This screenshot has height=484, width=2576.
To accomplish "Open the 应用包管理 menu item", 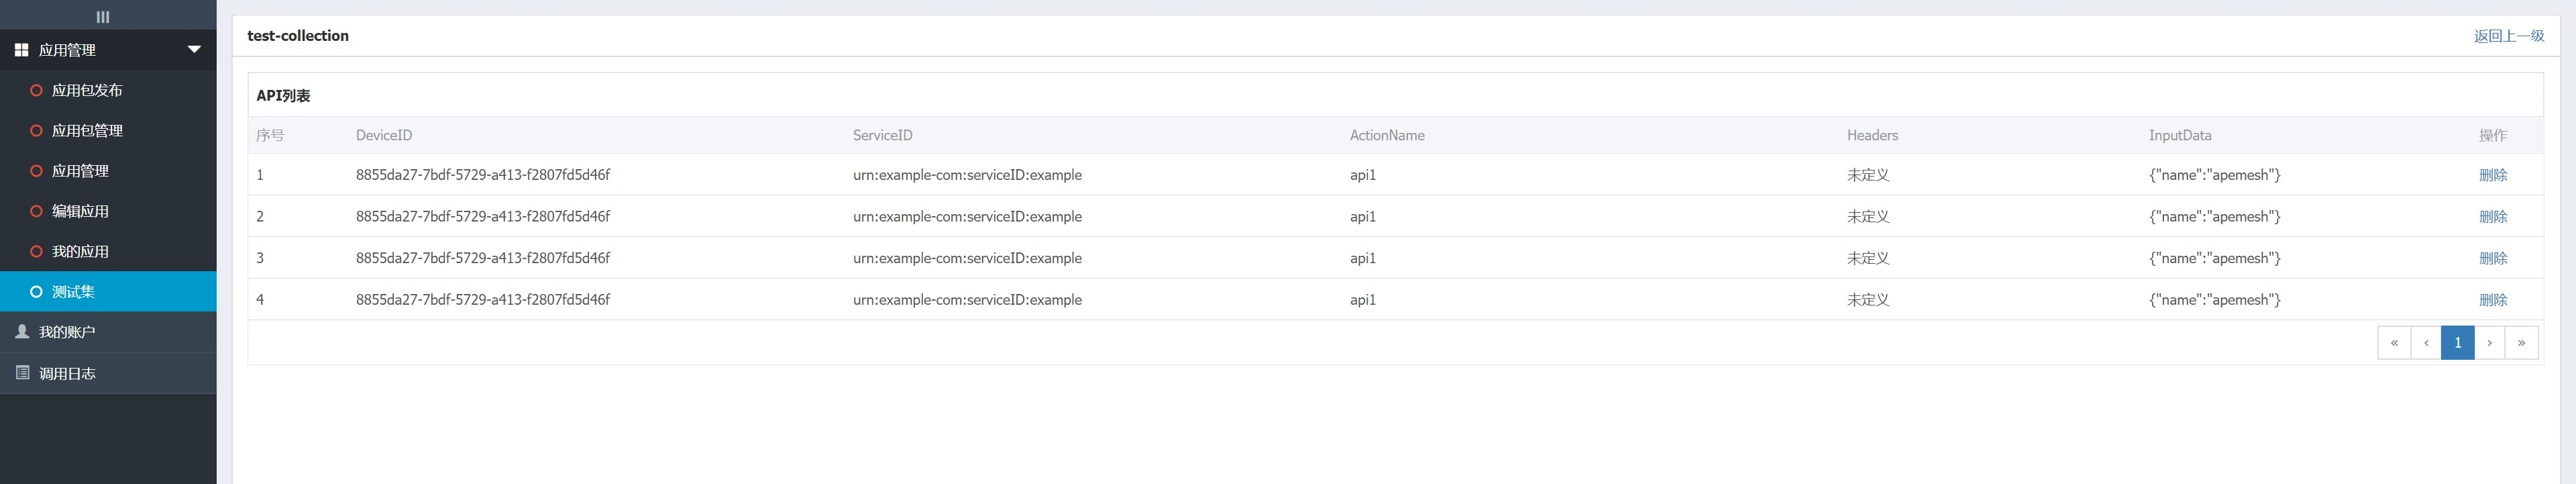I will [x=108, y=131].
